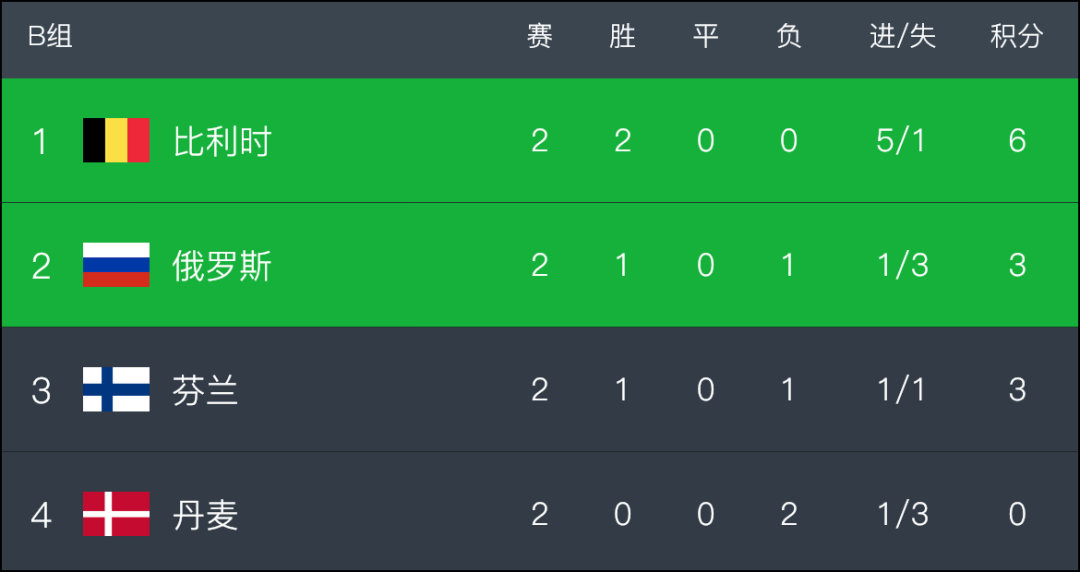Click the Belgium flag icon
The width and height of the screenshot is (1080, 572).
pyautogui.click(x=116, y=141)
